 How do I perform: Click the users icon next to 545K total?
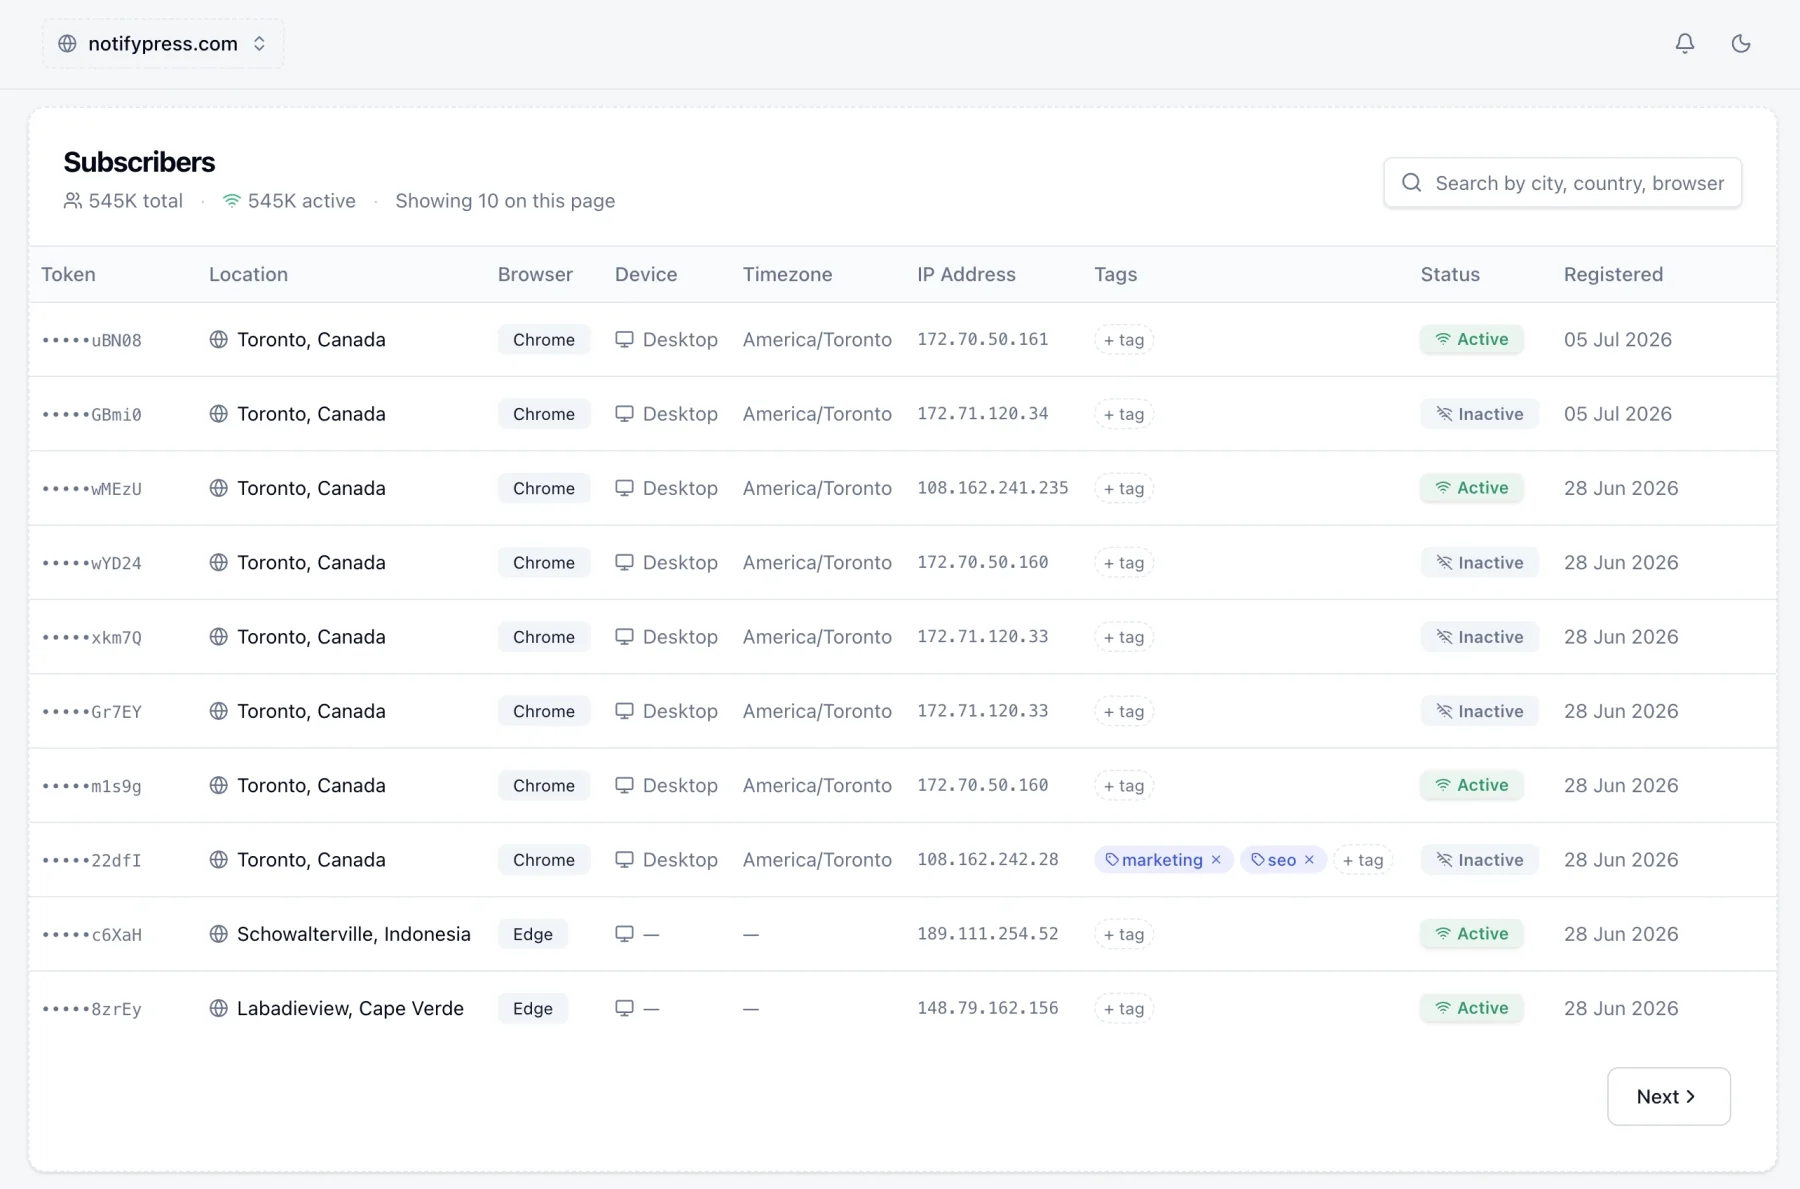(73, 201)
